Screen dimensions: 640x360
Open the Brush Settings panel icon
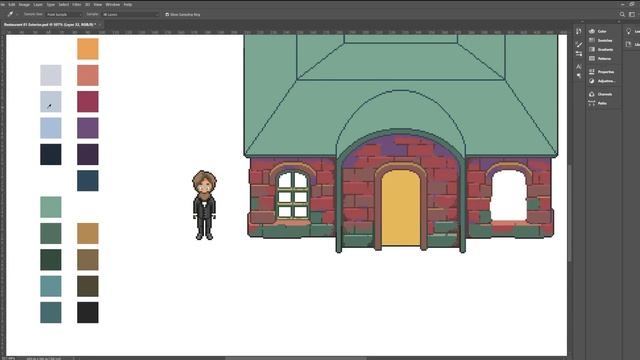pos(579,53)
